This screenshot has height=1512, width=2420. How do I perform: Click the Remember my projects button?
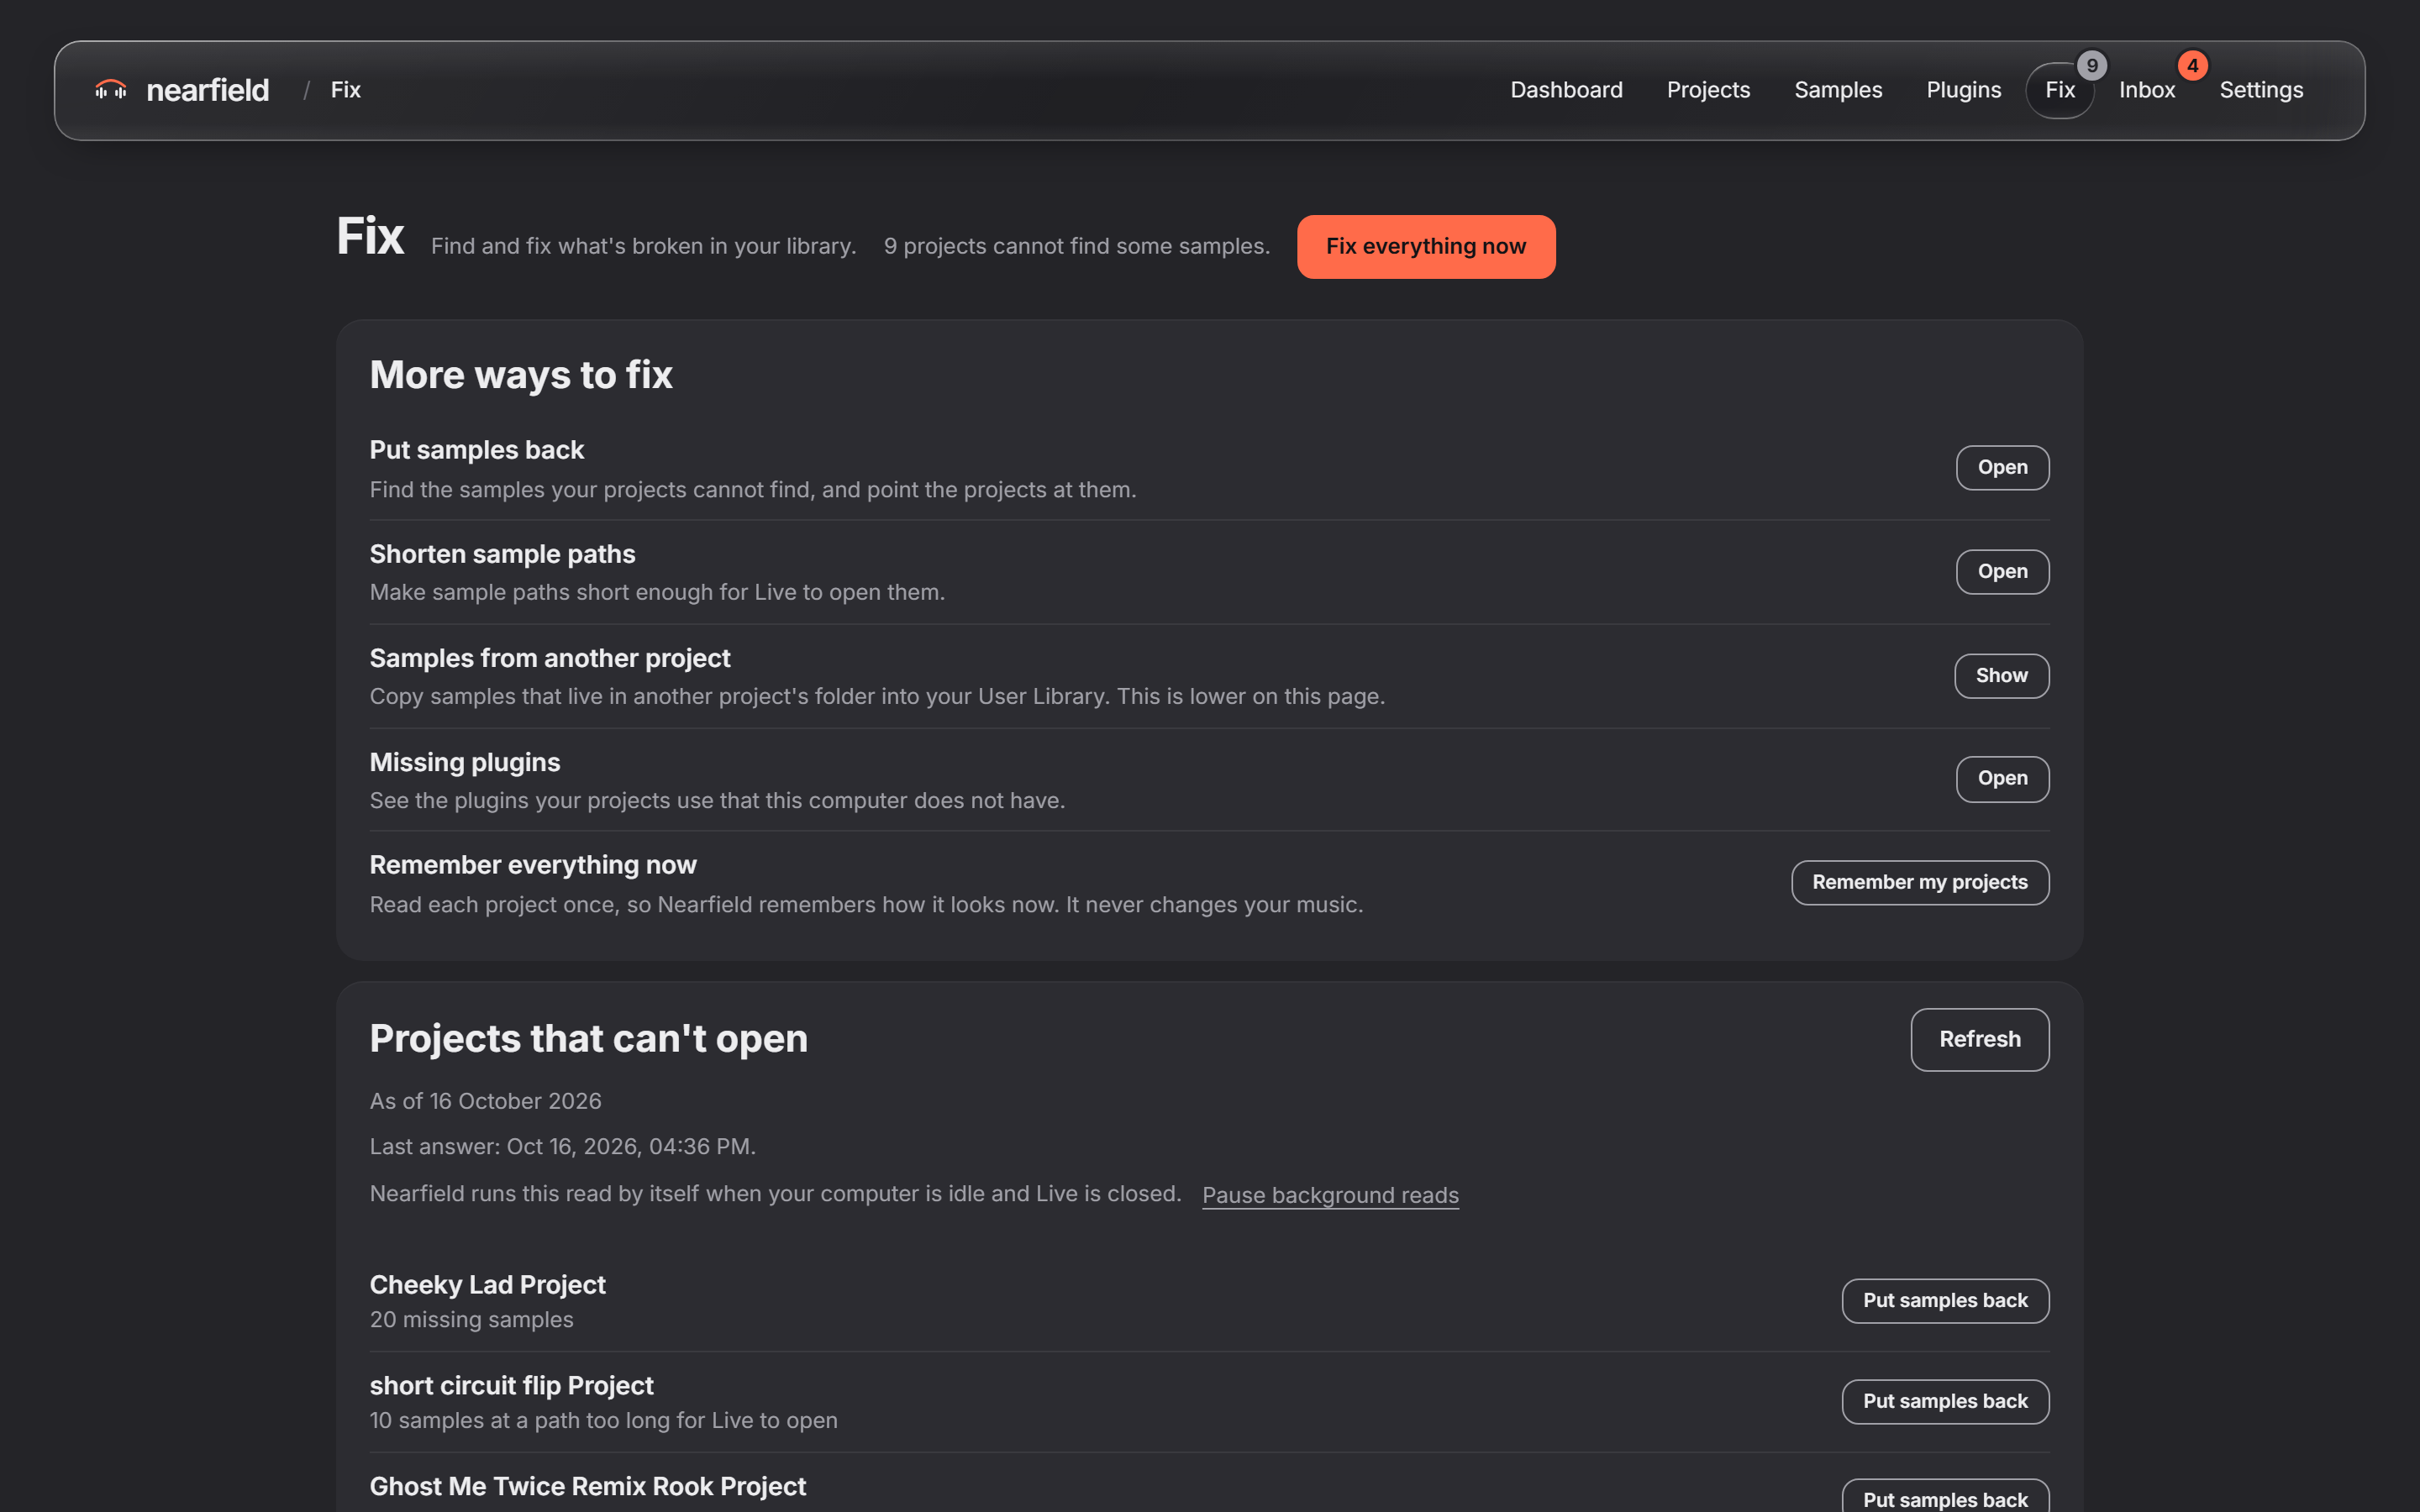coord(1920,883)
